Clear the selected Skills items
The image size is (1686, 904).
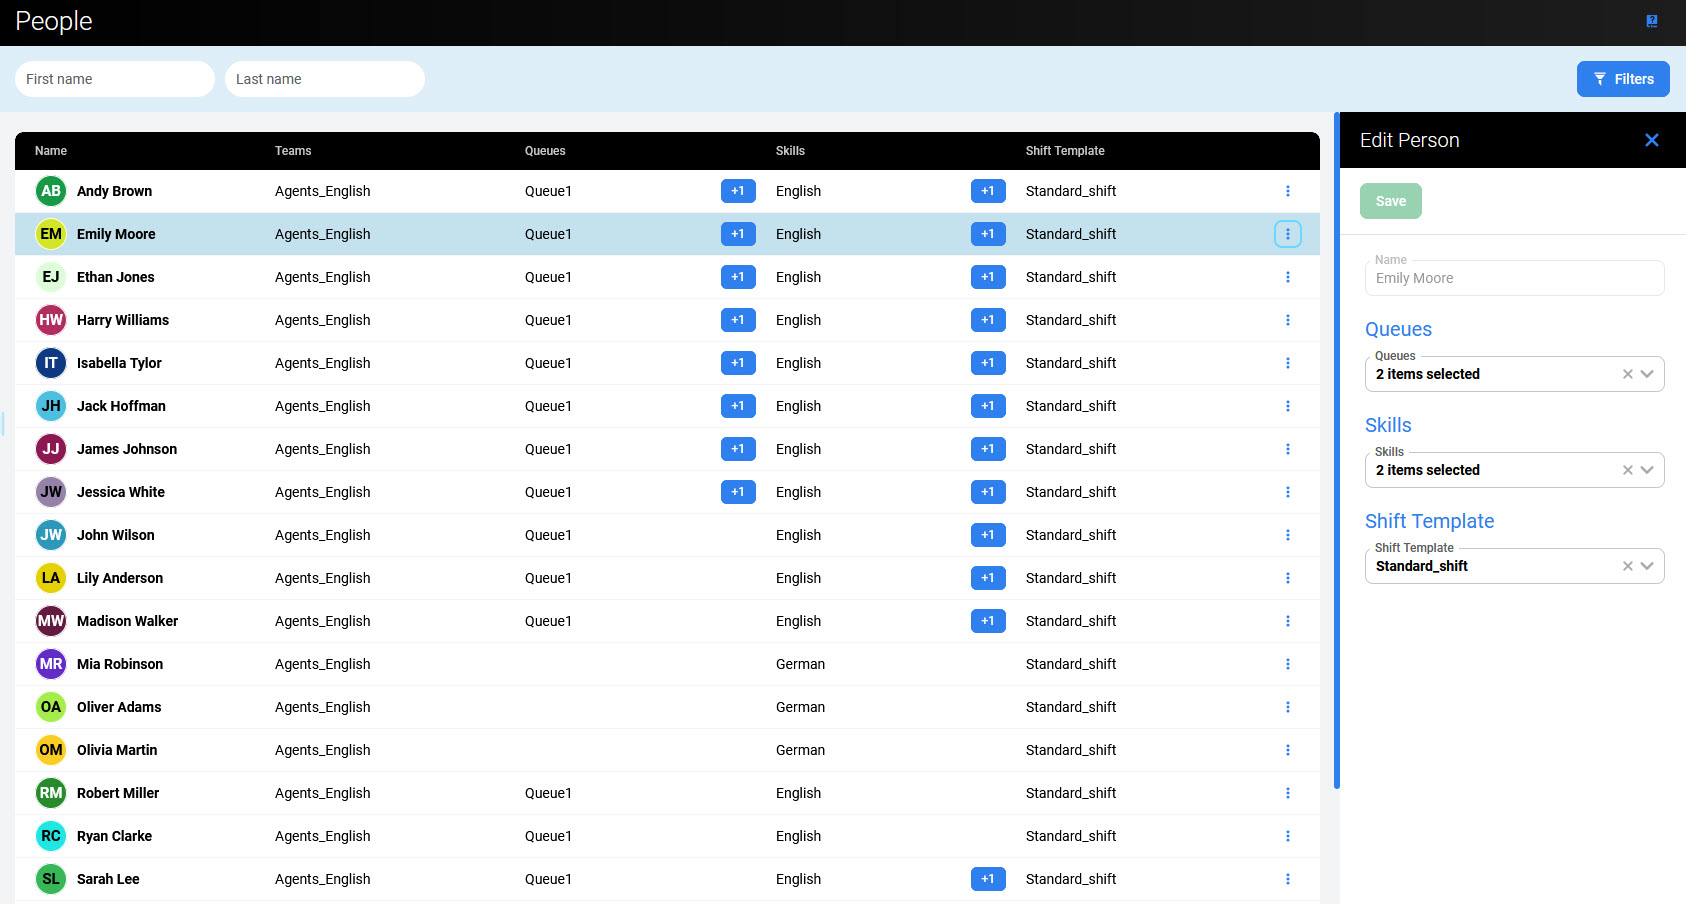(x=1627, y=470)
